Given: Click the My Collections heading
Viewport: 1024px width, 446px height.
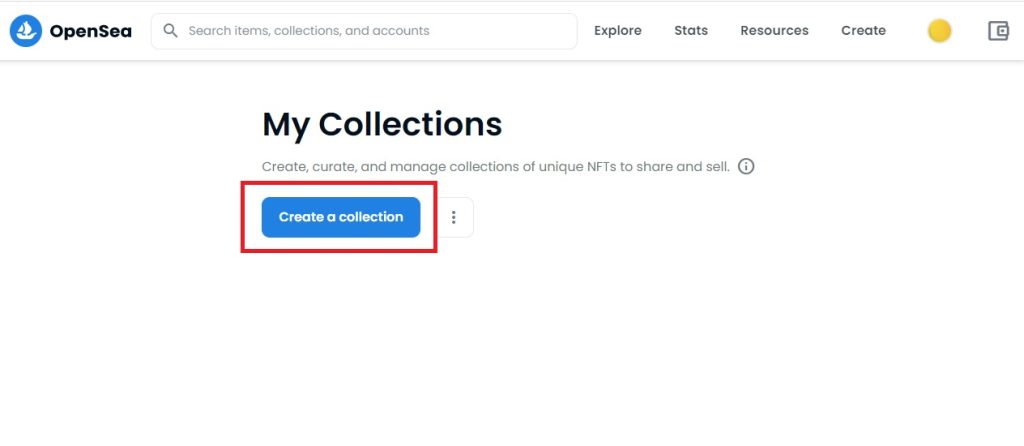Looking at the screenshot, I should click(382, 124).
